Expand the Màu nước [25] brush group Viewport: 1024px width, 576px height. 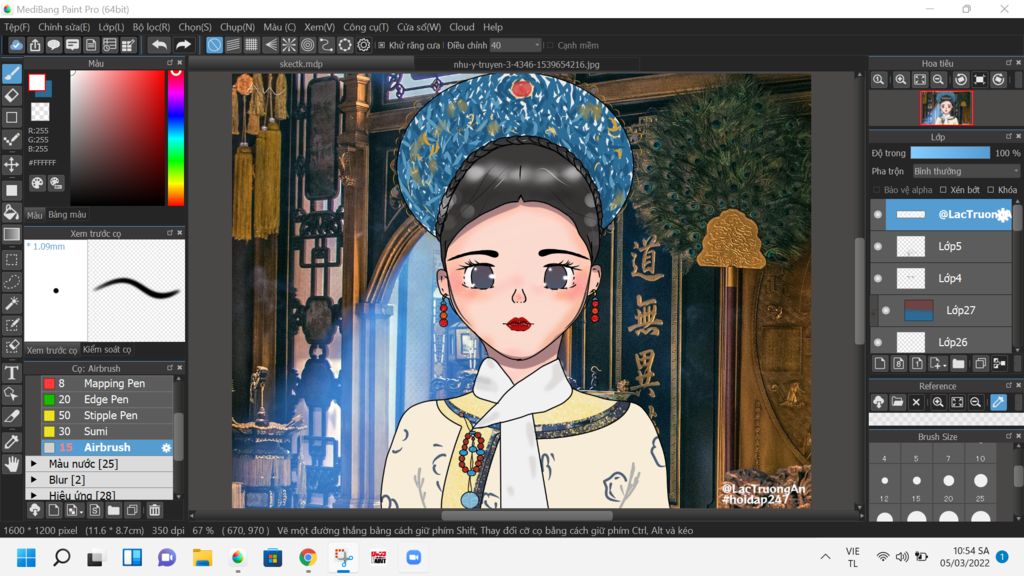tap(34, 464)
